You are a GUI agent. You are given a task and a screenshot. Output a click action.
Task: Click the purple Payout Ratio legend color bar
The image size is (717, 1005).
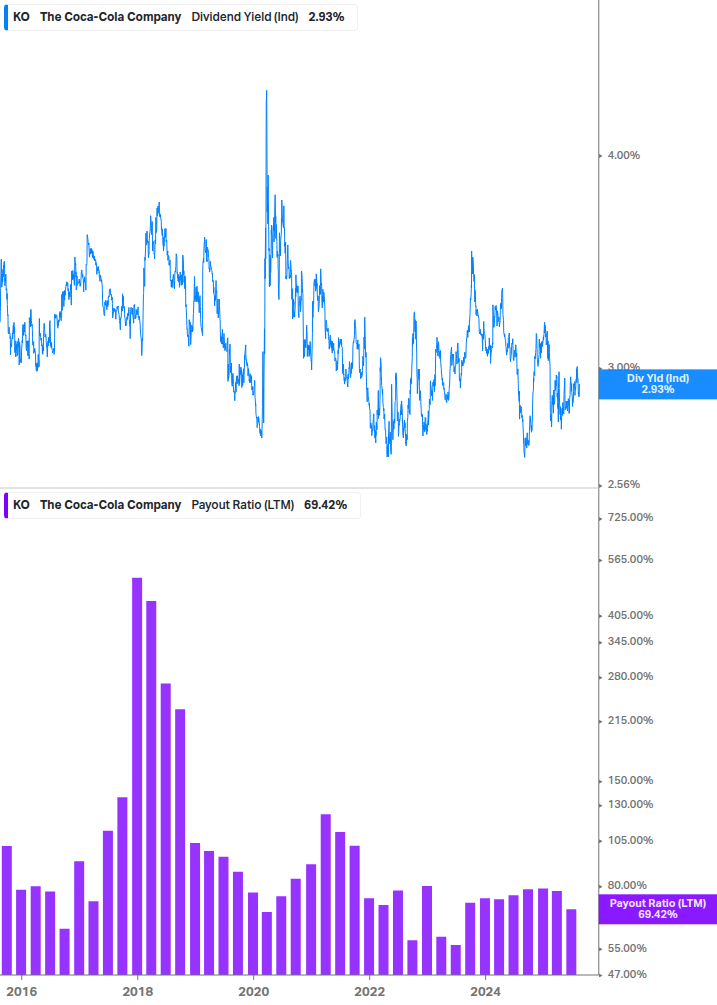6,505
